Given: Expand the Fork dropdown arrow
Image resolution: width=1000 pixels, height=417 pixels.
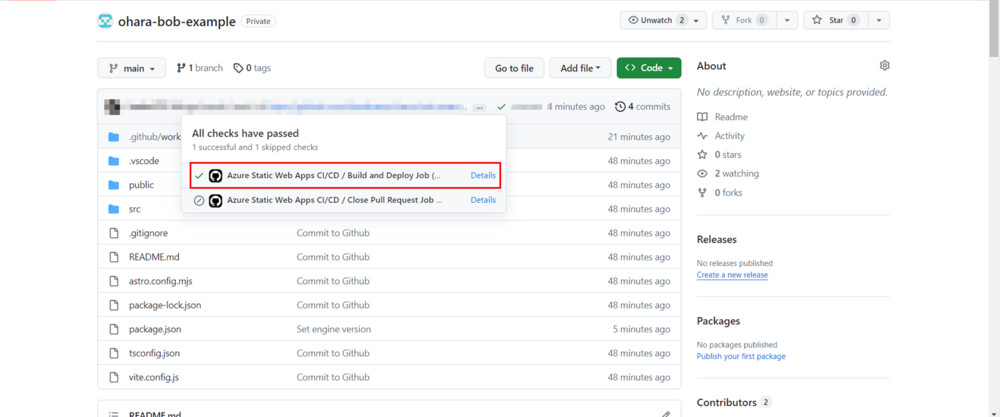Looking at the screenshot, I should tap(788, 20).
